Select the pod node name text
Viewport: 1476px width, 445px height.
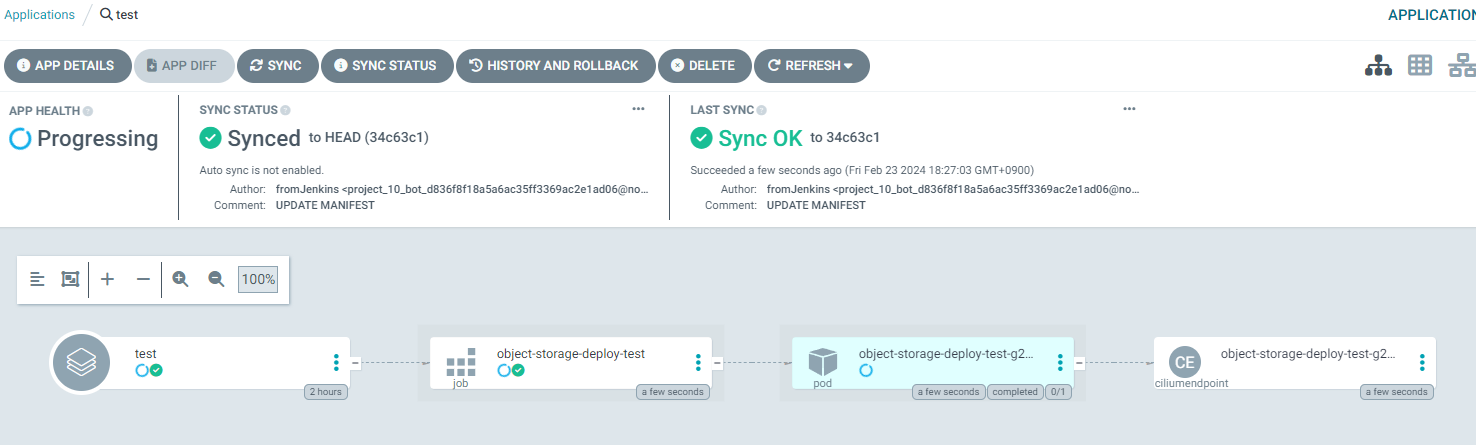tap(947, 354)
